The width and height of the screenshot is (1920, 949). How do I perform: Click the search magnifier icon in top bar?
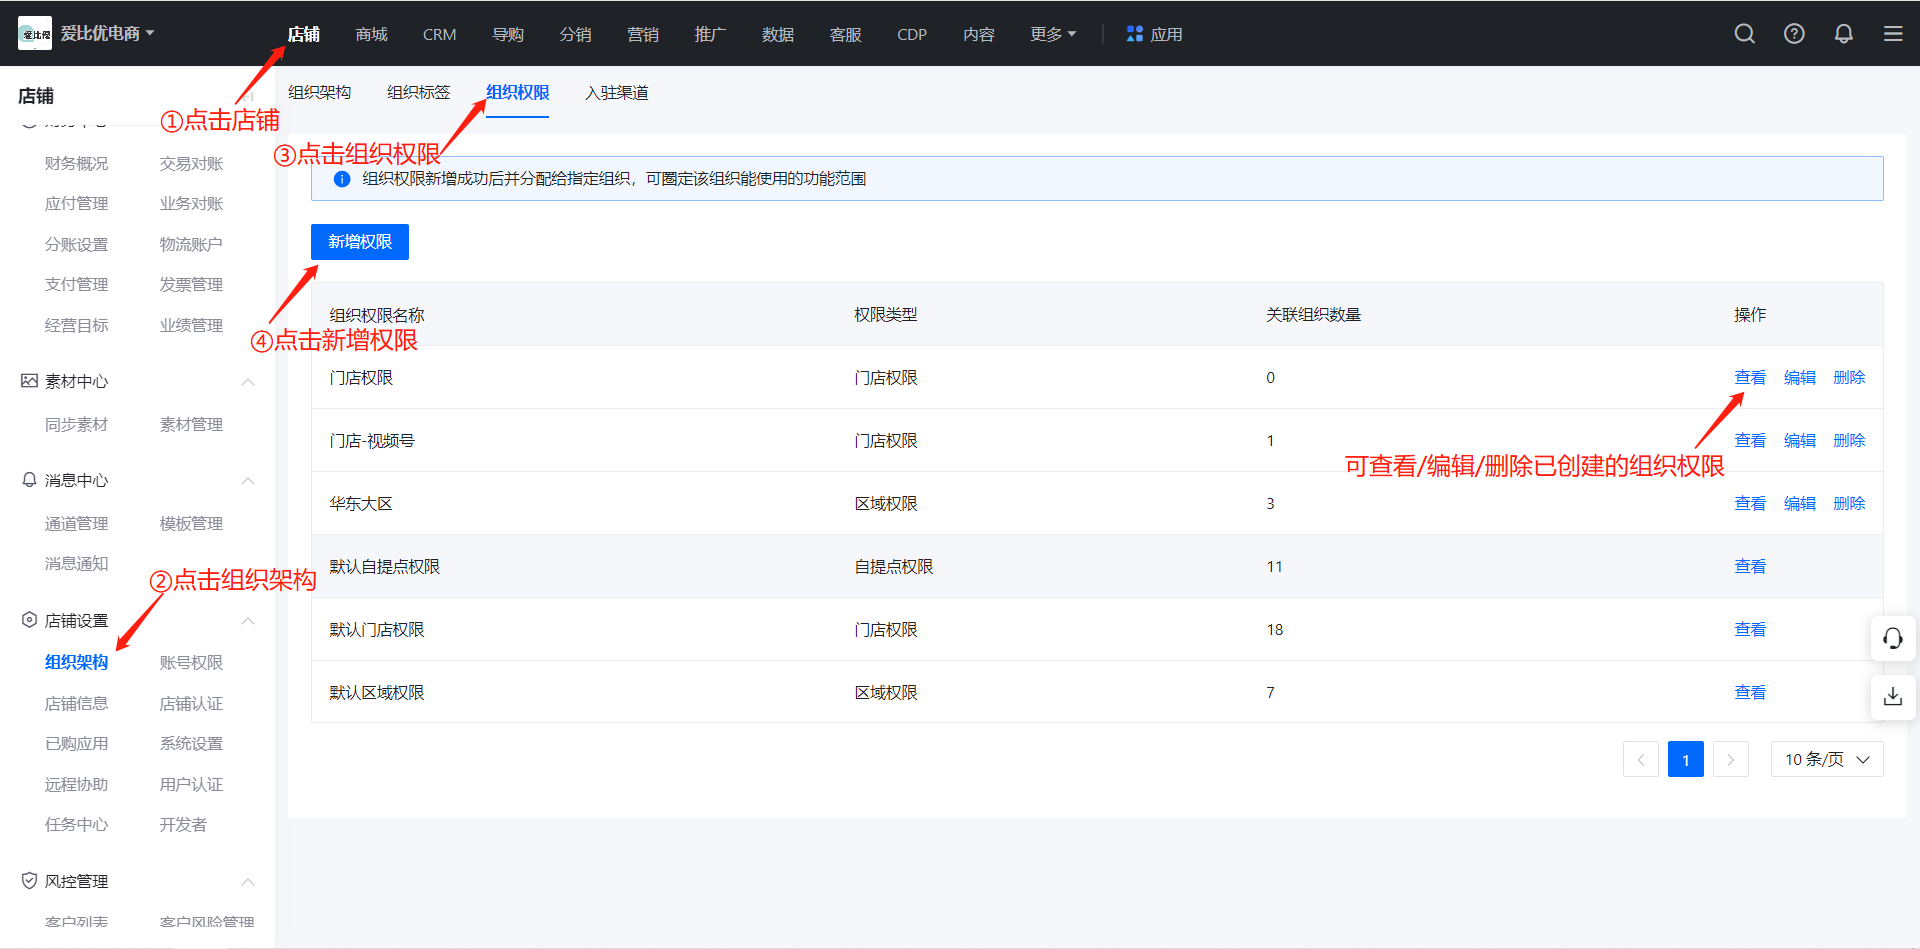1744,34
